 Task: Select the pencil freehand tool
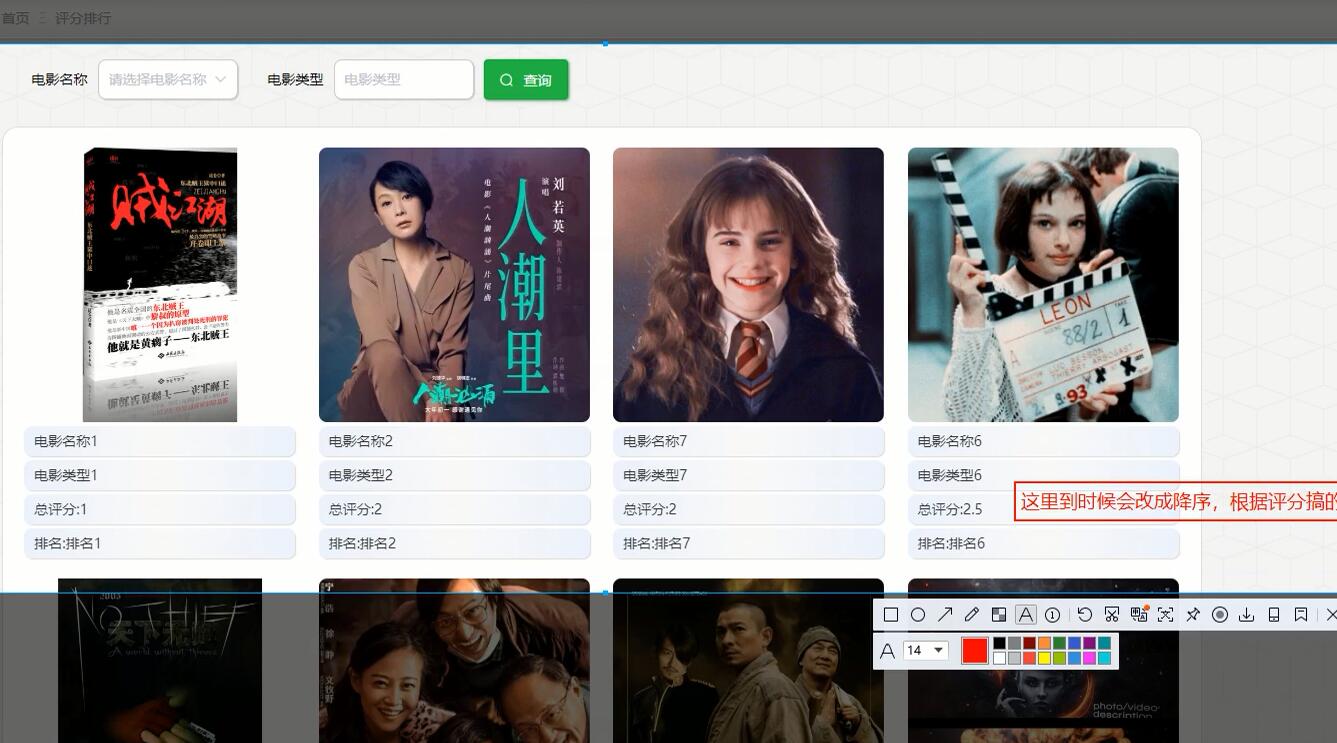(x=972, y=615)
